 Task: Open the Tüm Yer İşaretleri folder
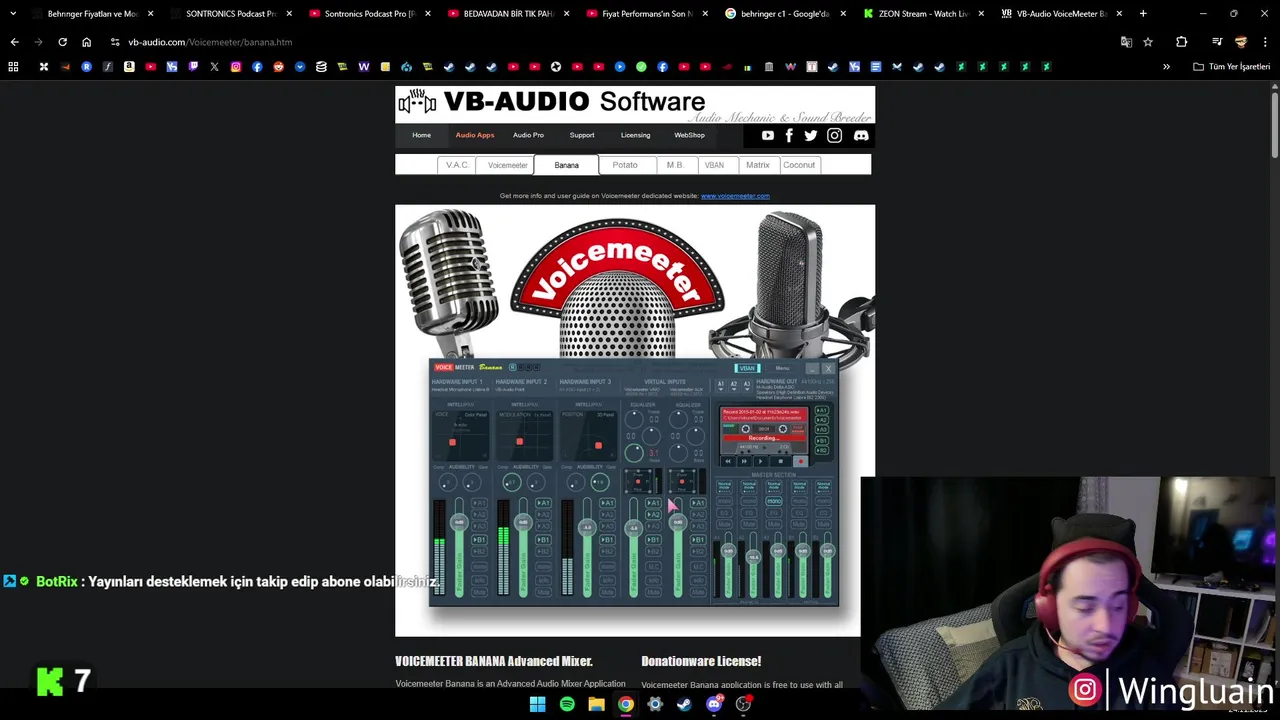(1231, 67)
